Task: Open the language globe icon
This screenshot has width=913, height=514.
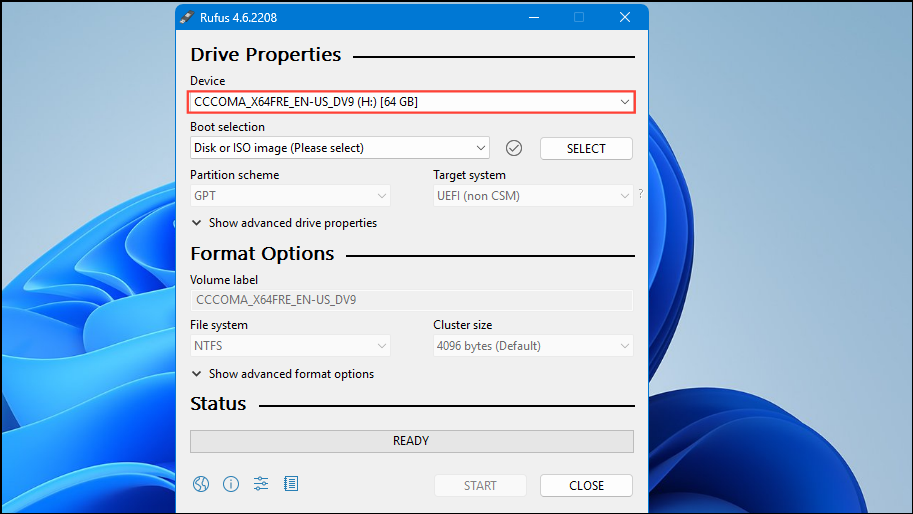Action: coord(201,484)
